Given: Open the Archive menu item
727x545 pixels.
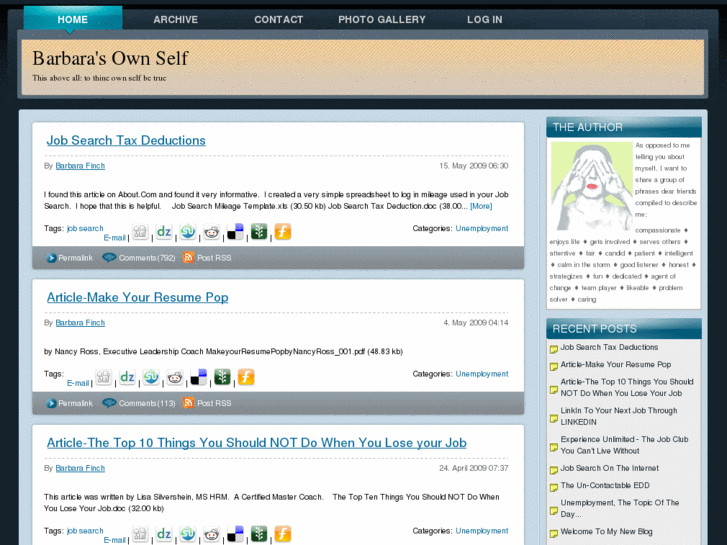Looking at the screenshot, I should (x=176, y=19).
